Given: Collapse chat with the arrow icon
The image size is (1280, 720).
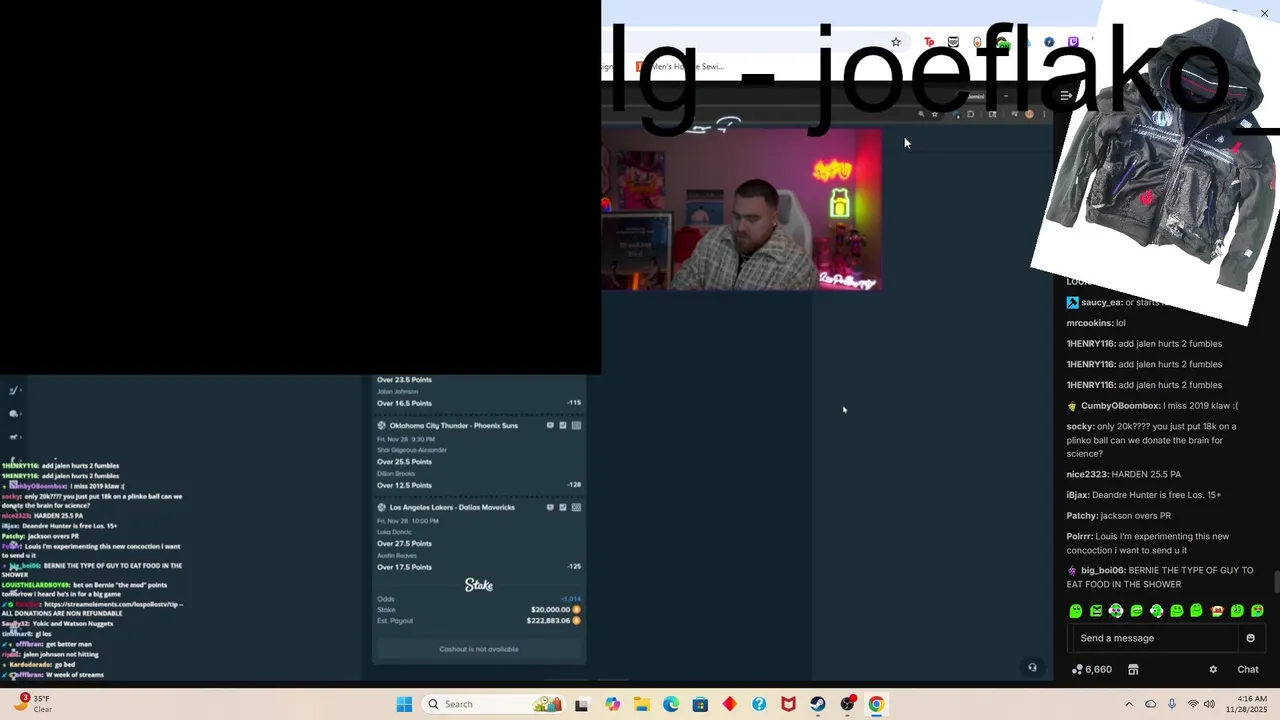Looking at the screenshot, I should (1066, 96).
